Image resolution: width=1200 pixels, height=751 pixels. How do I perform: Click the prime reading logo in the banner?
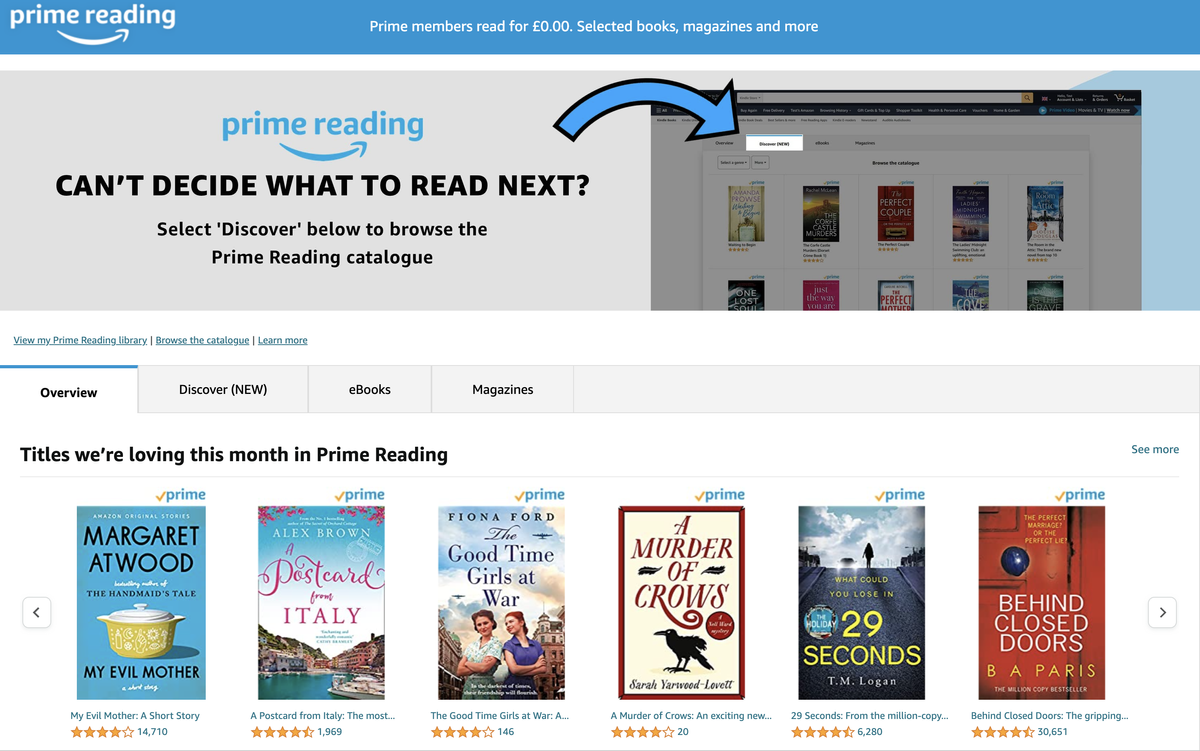click(x=322, y=135)
